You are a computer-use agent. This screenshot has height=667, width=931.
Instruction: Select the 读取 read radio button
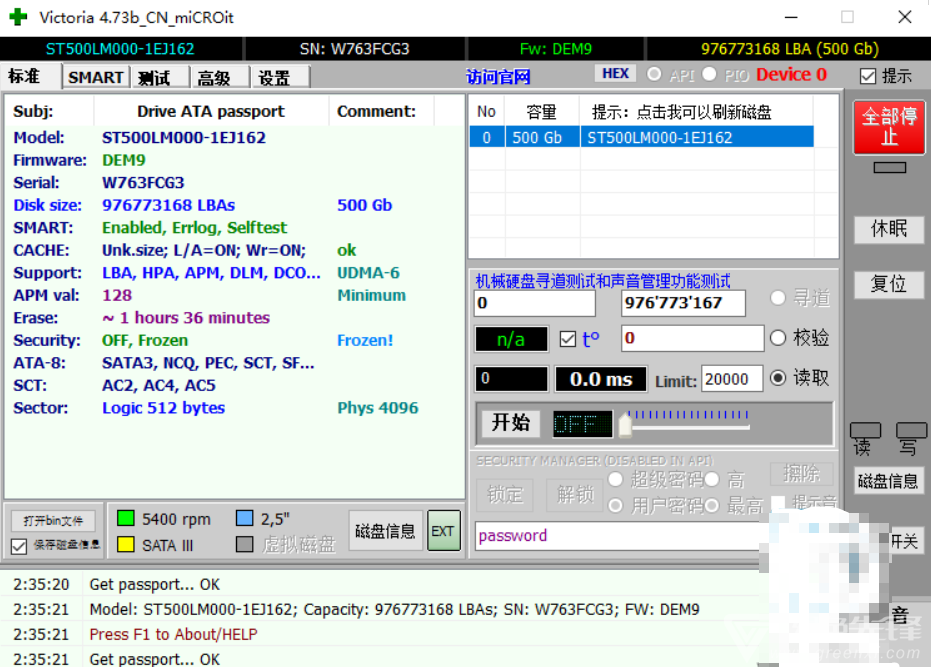click(x=778, y=378)
